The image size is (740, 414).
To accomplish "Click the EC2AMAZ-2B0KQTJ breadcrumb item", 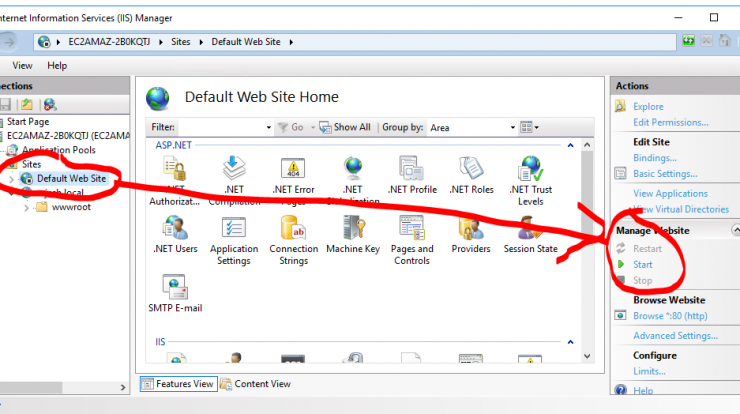I will click(x=109, y=42).
